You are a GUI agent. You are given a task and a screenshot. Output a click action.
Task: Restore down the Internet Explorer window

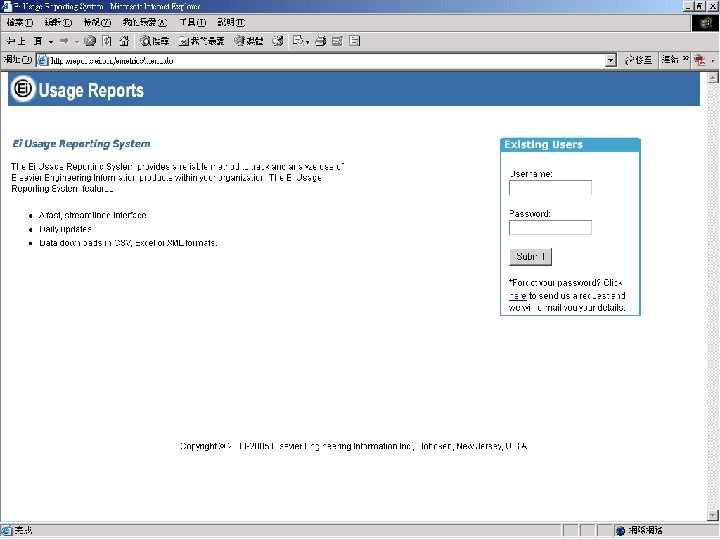699,6
